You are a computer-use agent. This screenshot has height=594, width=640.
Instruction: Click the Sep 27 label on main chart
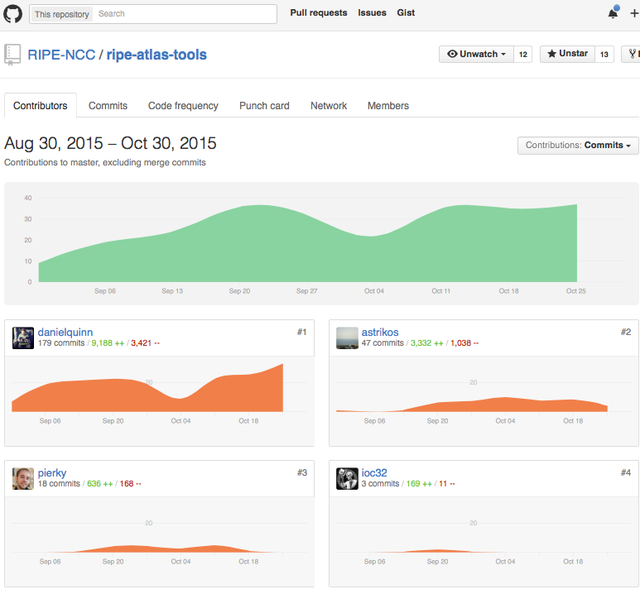[x=307, y=291]
